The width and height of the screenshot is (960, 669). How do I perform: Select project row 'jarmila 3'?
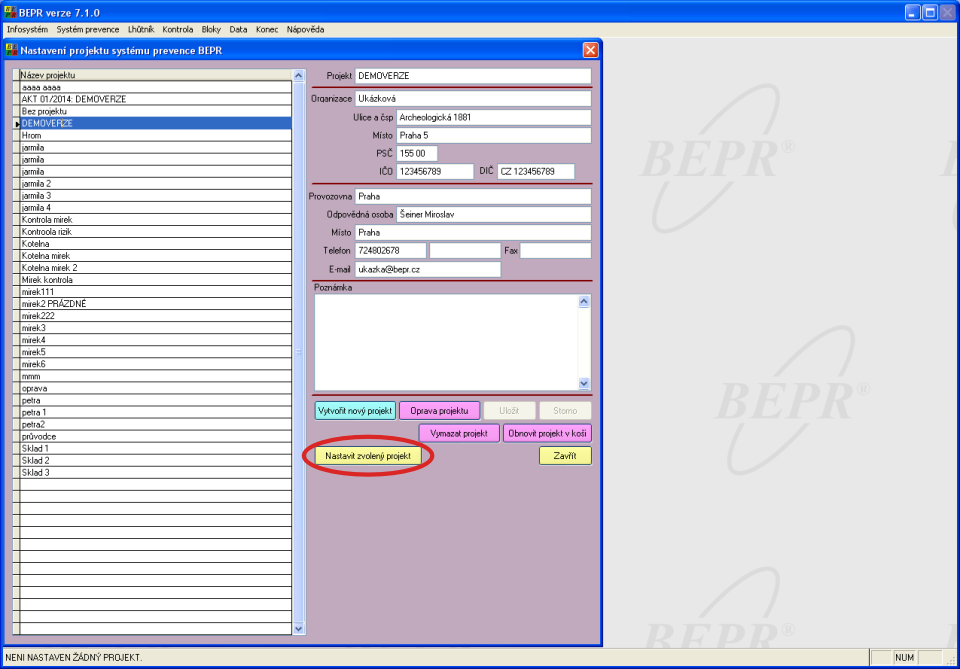tap(156, 196)
